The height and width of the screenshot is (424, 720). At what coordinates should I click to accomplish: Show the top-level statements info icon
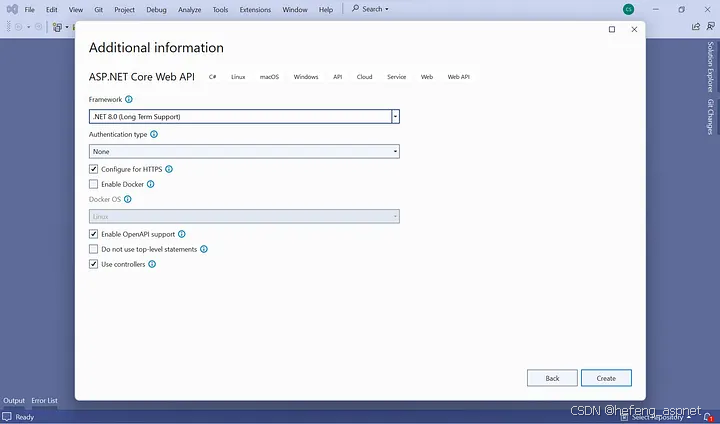pyautogui.click(x=204, y=249)
